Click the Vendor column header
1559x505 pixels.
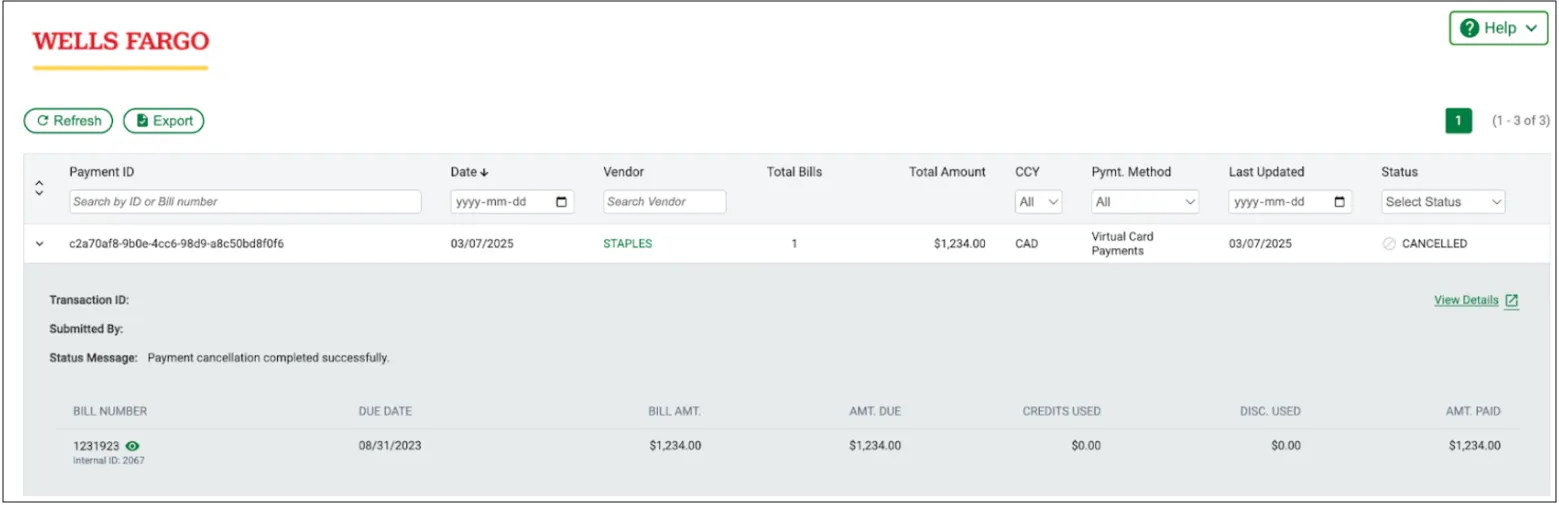(x=623, y=172)
